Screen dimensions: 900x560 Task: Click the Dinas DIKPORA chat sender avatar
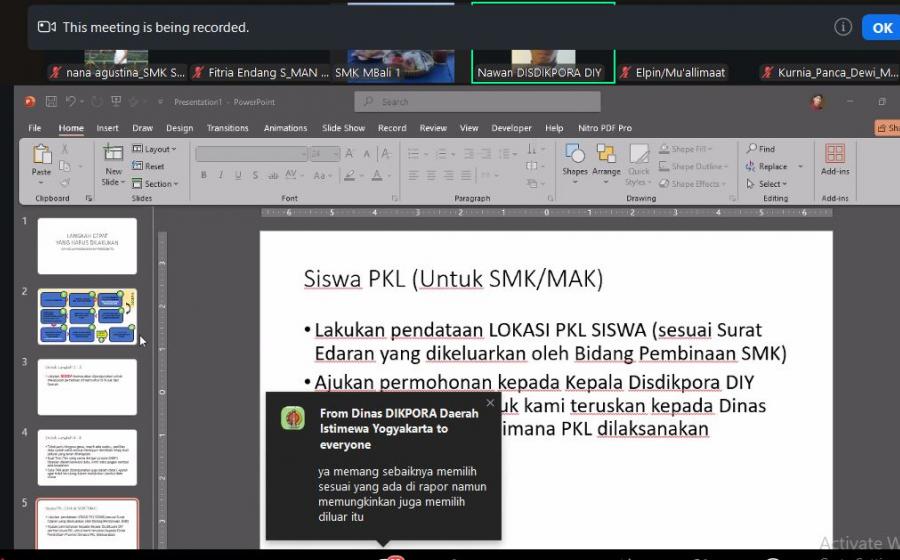click(293, 418)
